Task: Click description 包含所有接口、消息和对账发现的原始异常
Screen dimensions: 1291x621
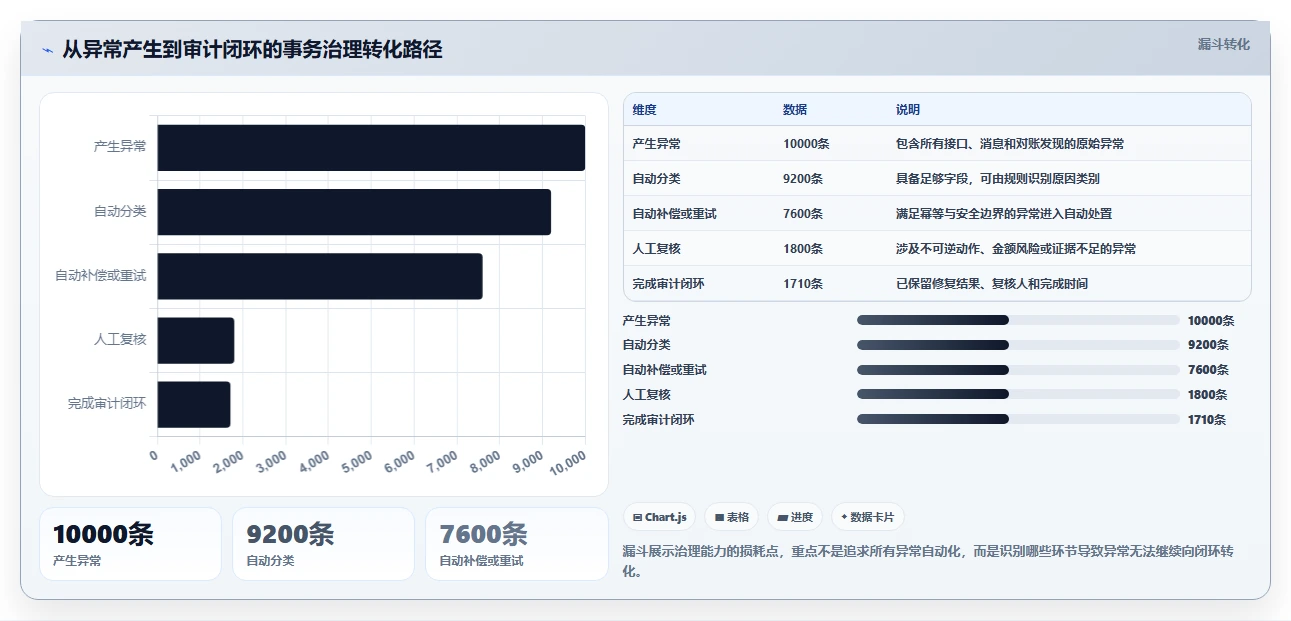Action: pyautogui.click(x=1010, y=144)
